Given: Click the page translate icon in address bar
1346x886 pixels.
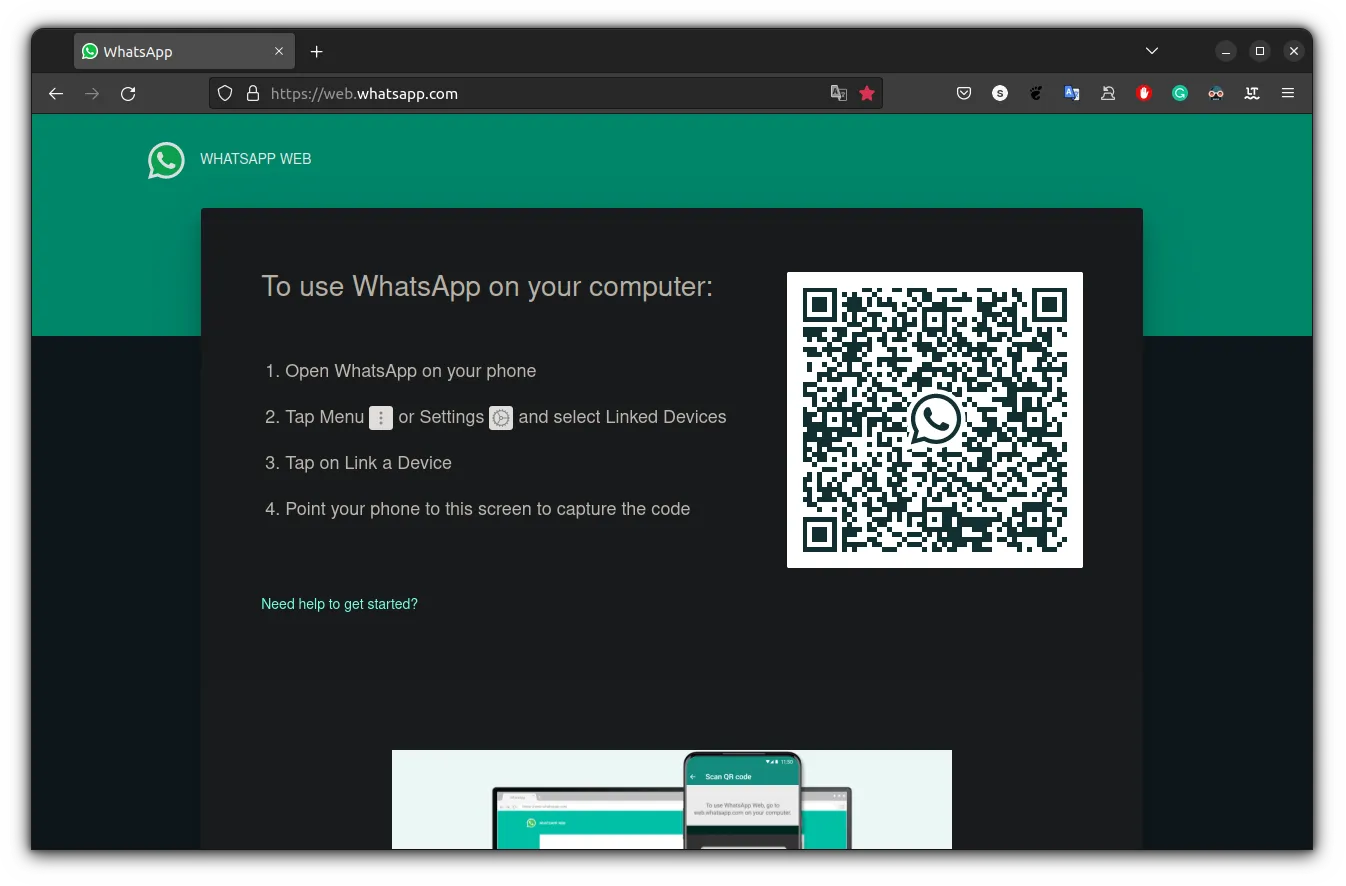Looking at the screenshot, I should [838, 92].
